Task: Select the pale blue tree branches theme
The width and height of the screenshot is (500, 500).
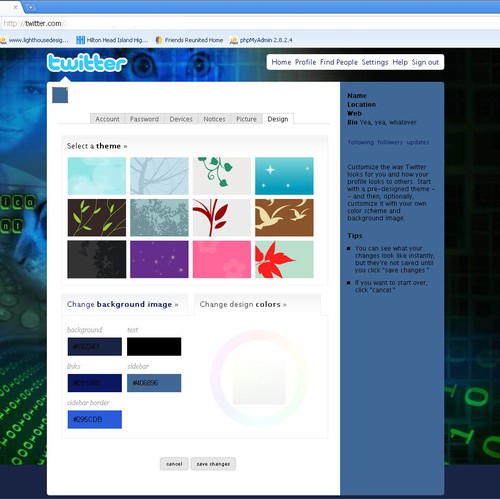Action: (x=159, y=176)
